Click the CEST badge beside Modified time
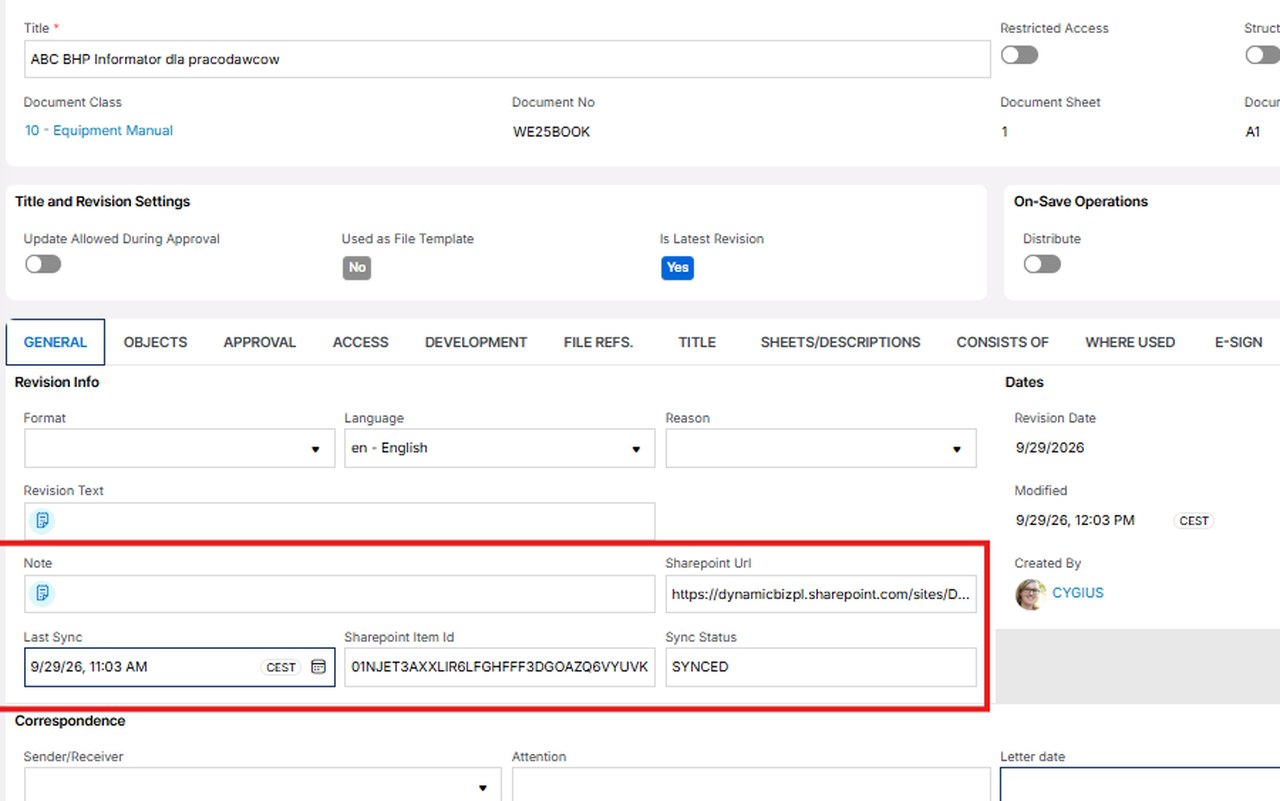This screenshot has width=1280, height=801. pyautogui.click(x=1194, y=521)
